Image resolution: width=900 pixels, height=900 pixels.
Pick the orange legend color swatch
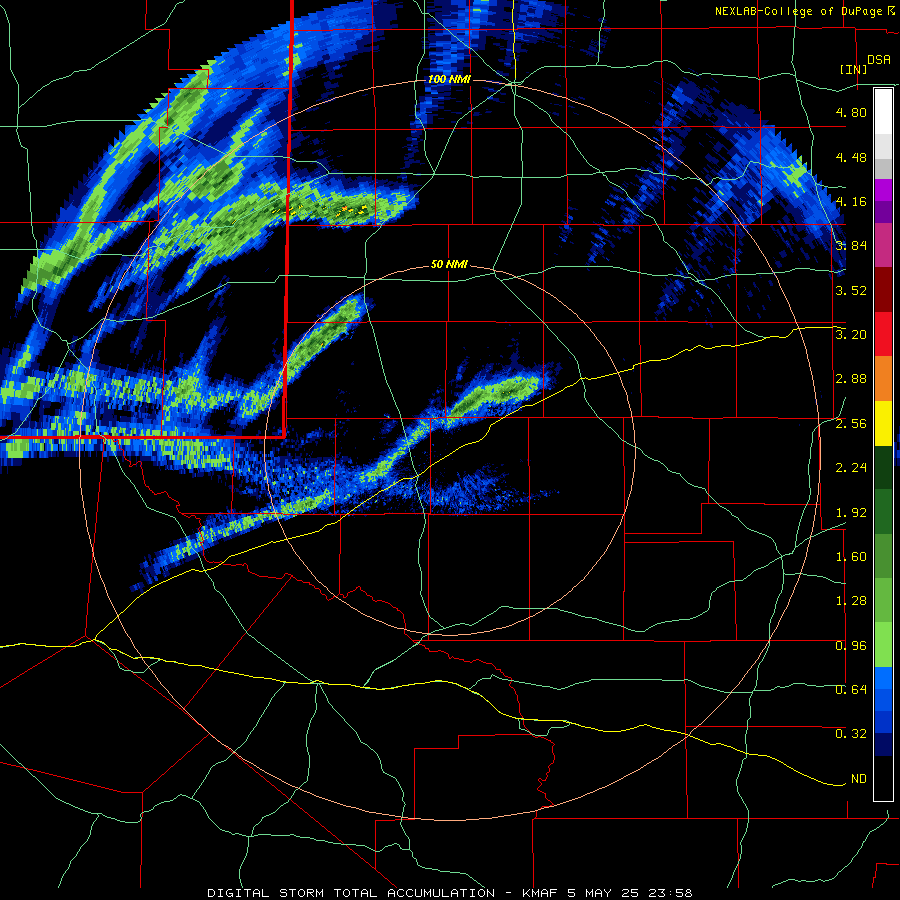click(x=883, y=379)
